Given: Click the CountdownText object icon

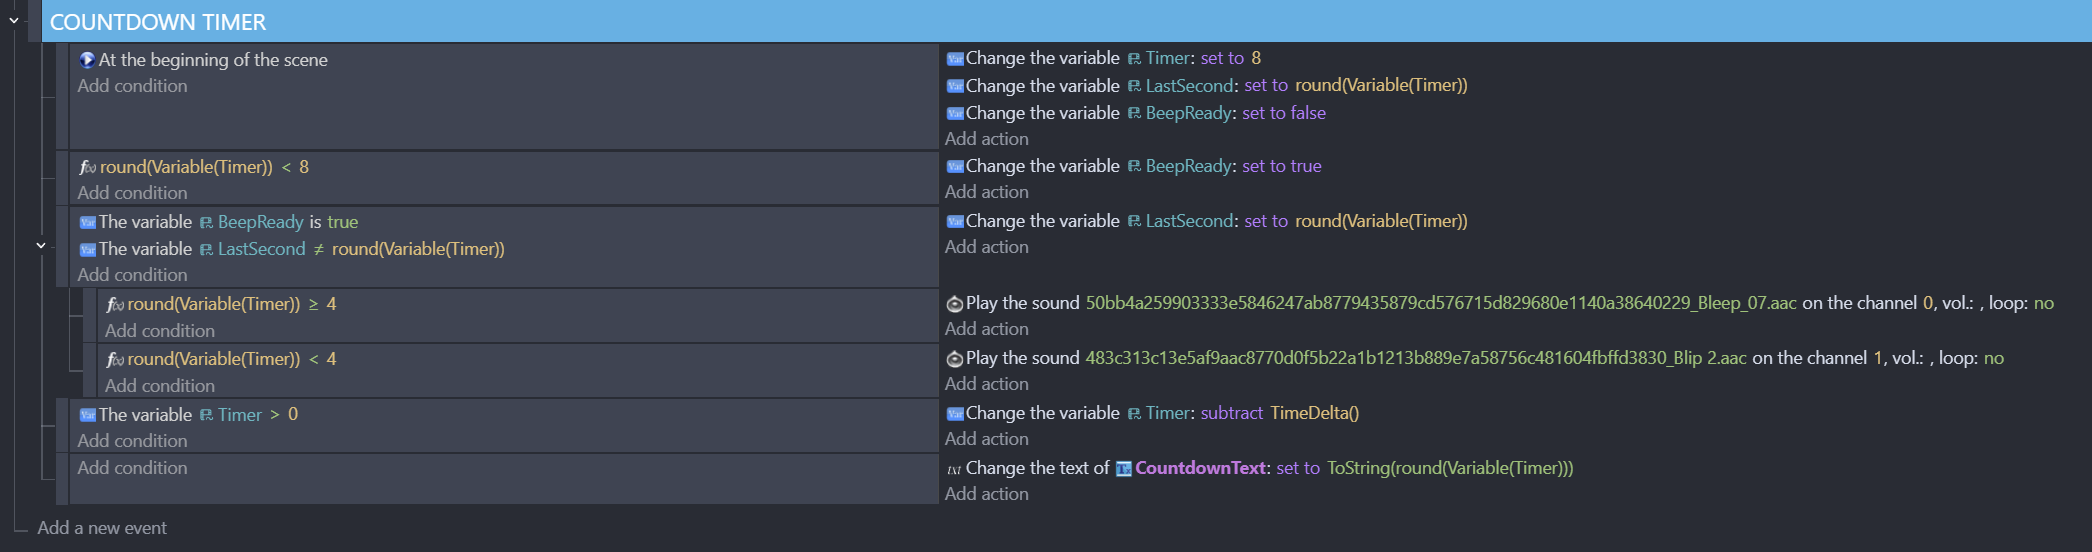Looking at the screenshot, I should click(1124, 469).
